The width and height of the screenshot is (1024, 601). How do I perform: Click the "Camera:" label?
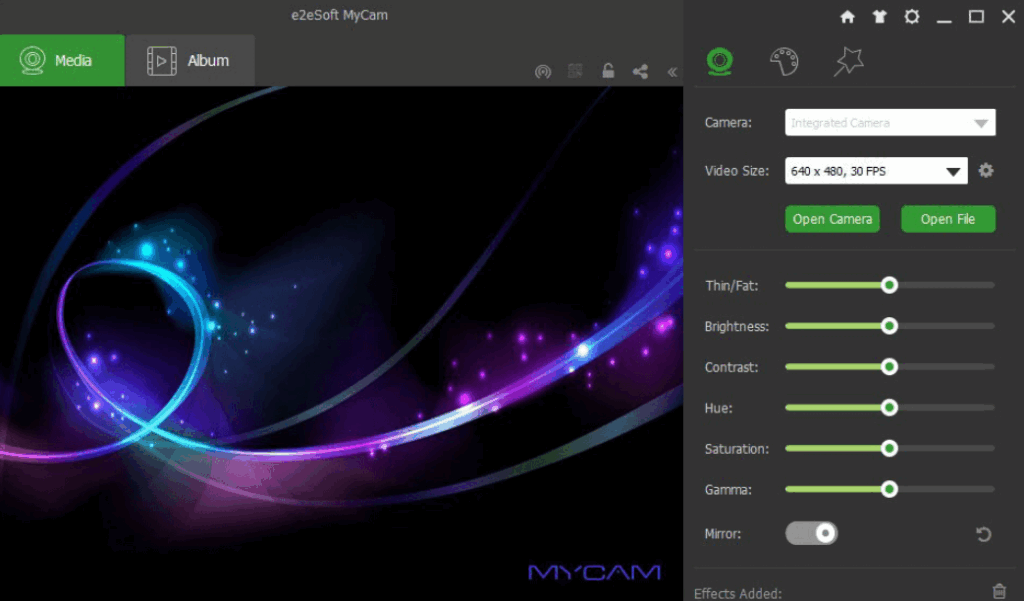(728, 123)
